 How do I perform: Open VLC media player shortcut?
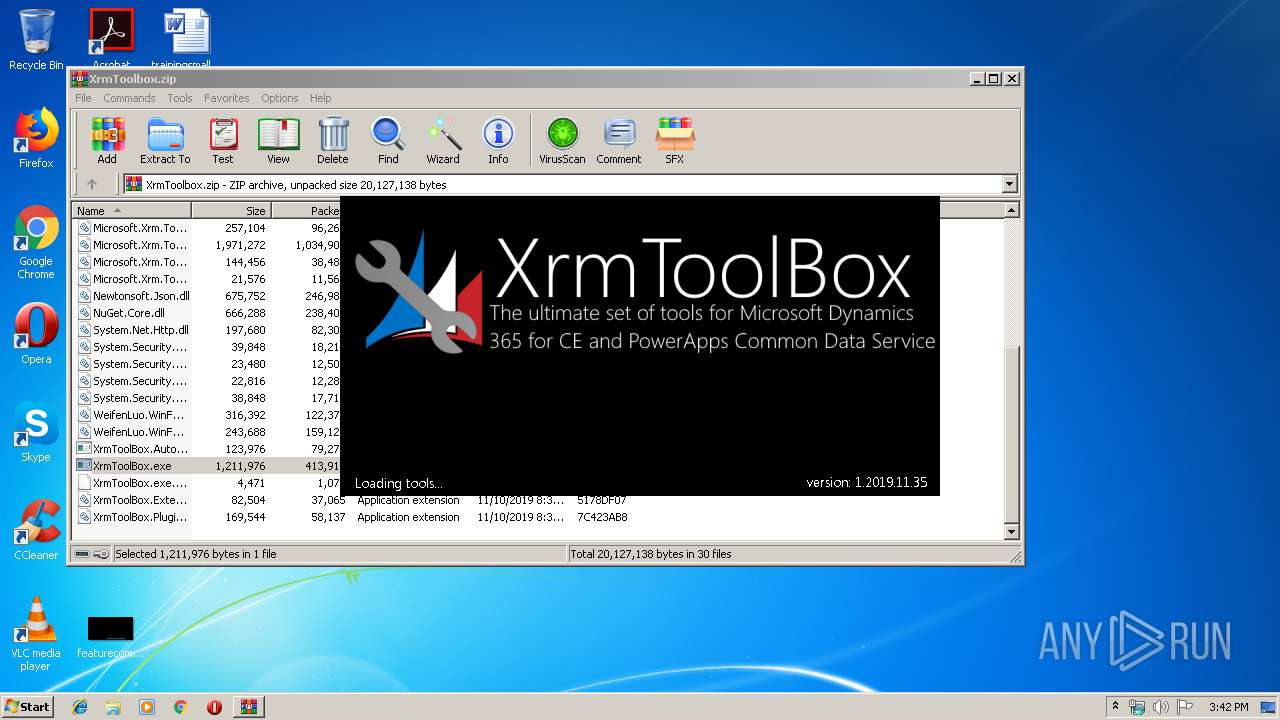36,634
